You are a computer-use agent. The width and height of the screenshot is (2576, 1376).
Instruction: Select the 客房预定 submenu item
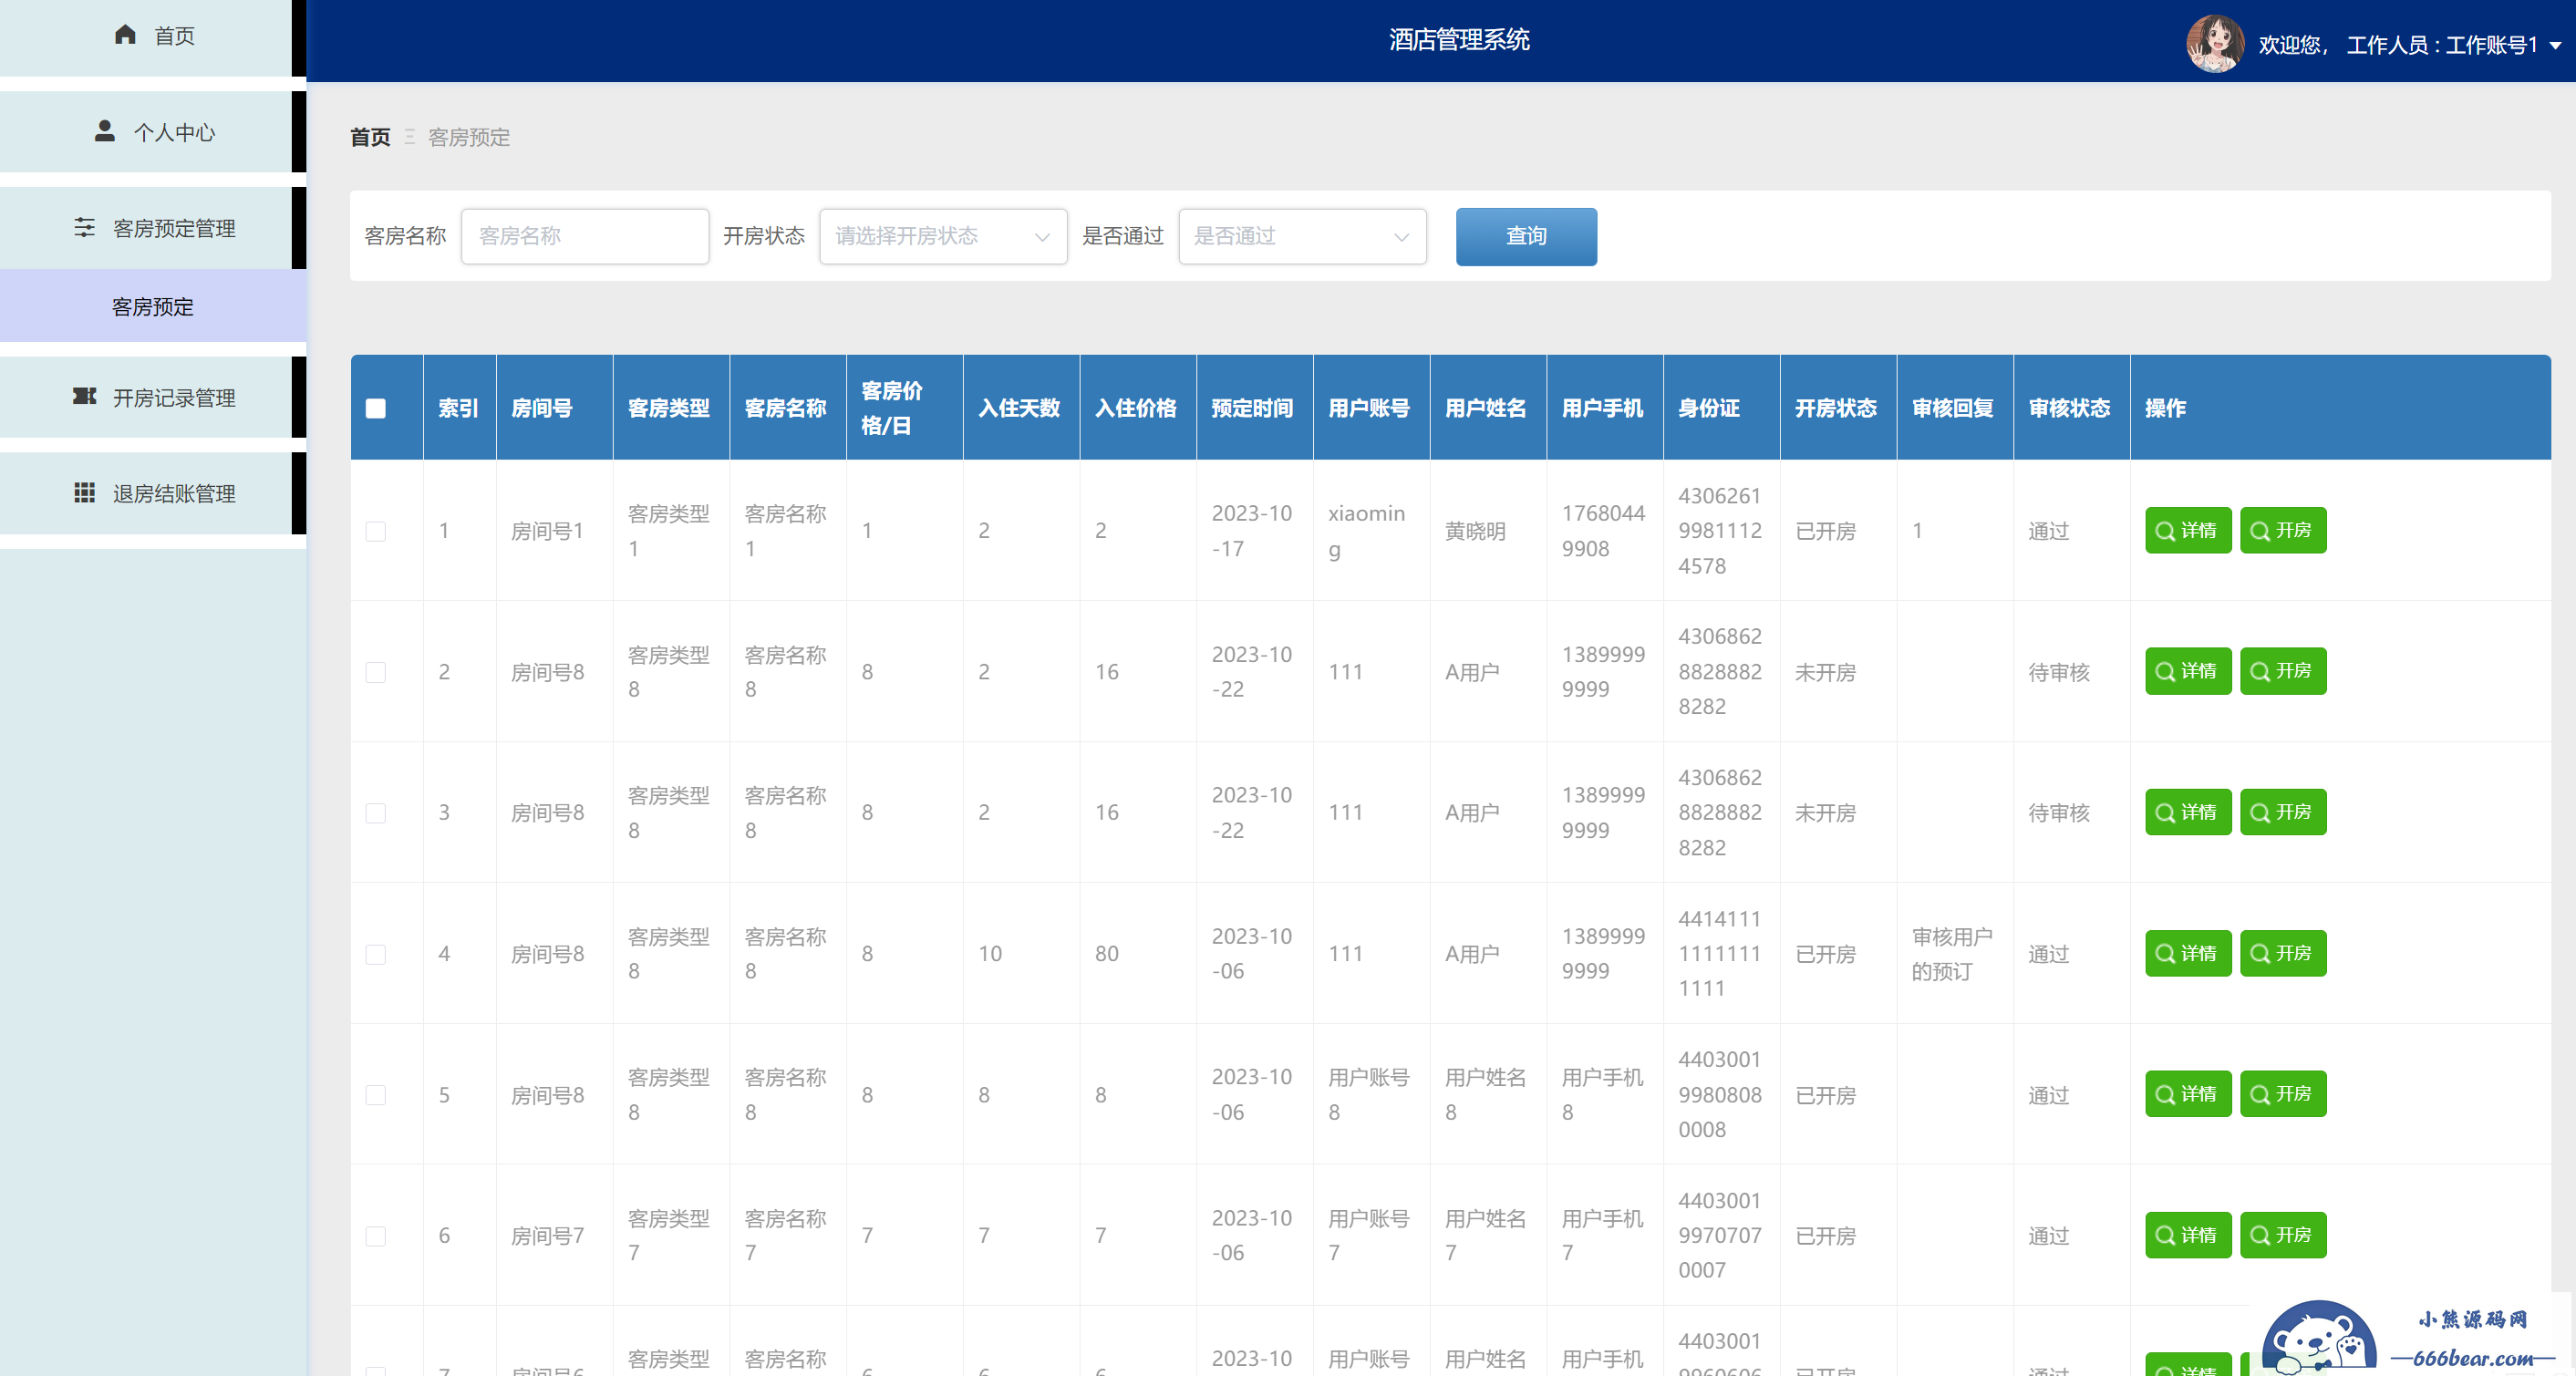pos(153,307)
